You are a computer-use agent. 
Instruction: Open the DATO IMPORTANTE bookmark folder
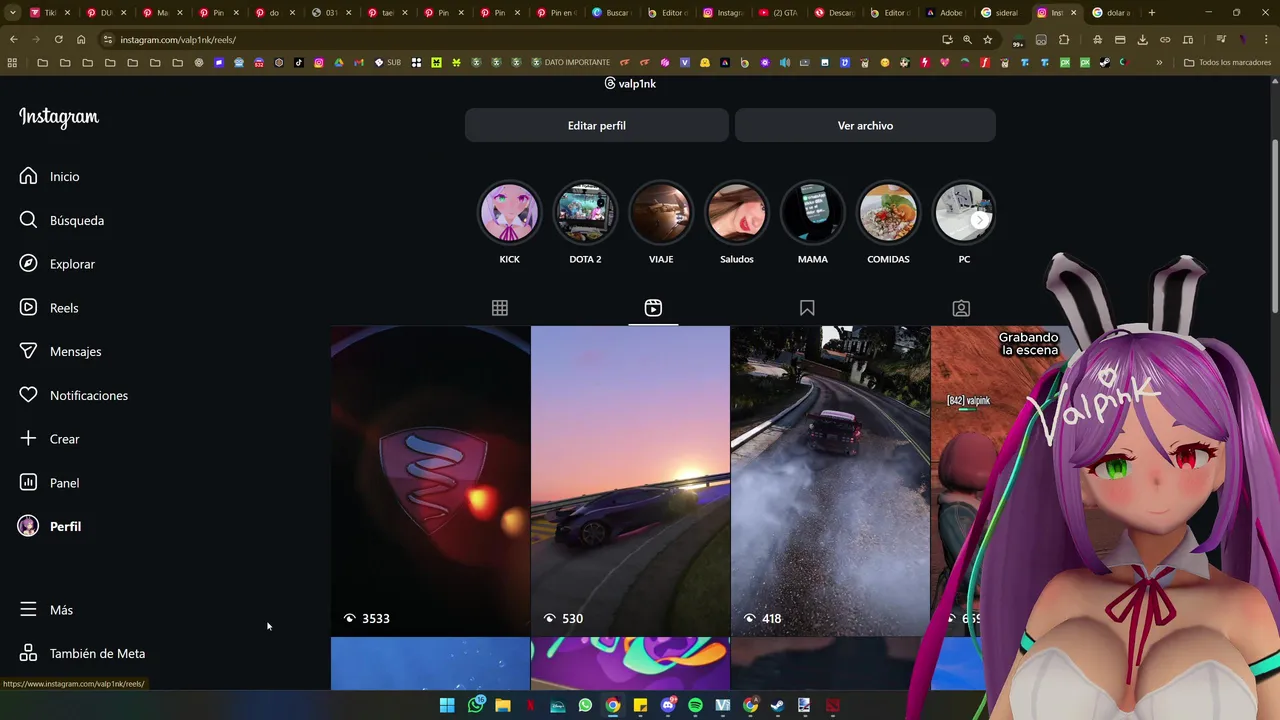pyautogui.click(x=570, y=63)
